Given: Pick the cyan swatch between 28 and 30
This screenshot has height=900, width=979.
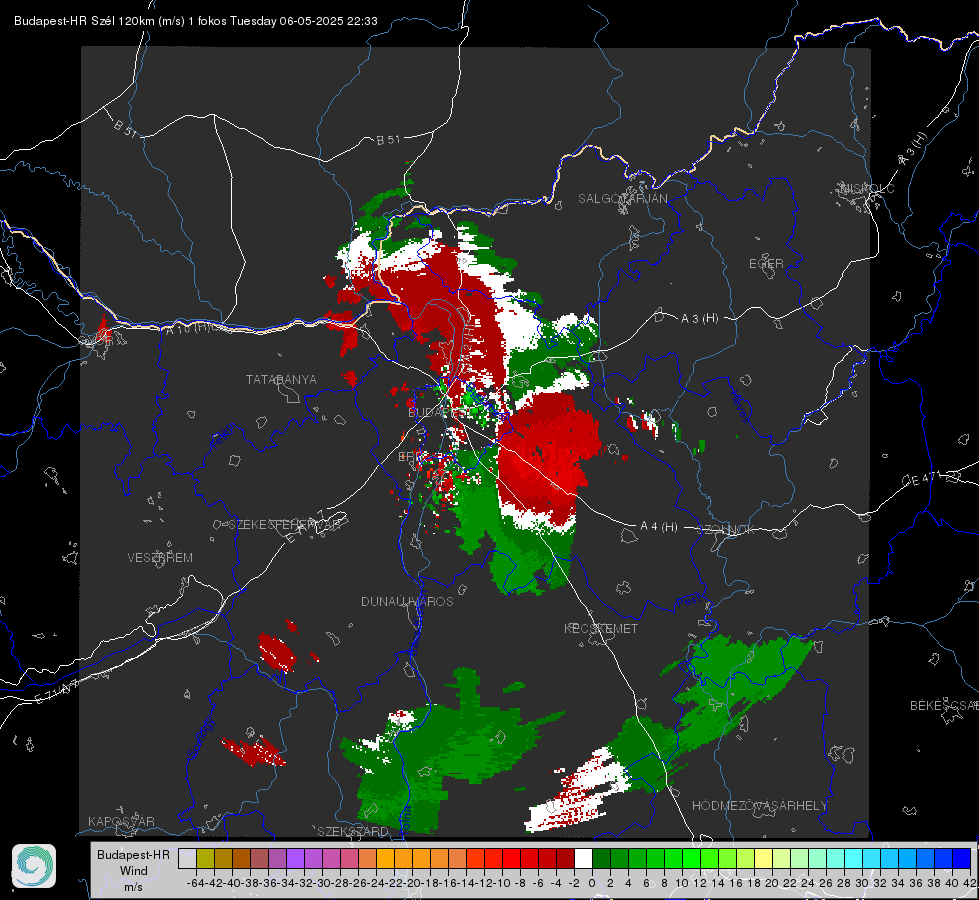Looking at the screenshot, I should (853, 859).
